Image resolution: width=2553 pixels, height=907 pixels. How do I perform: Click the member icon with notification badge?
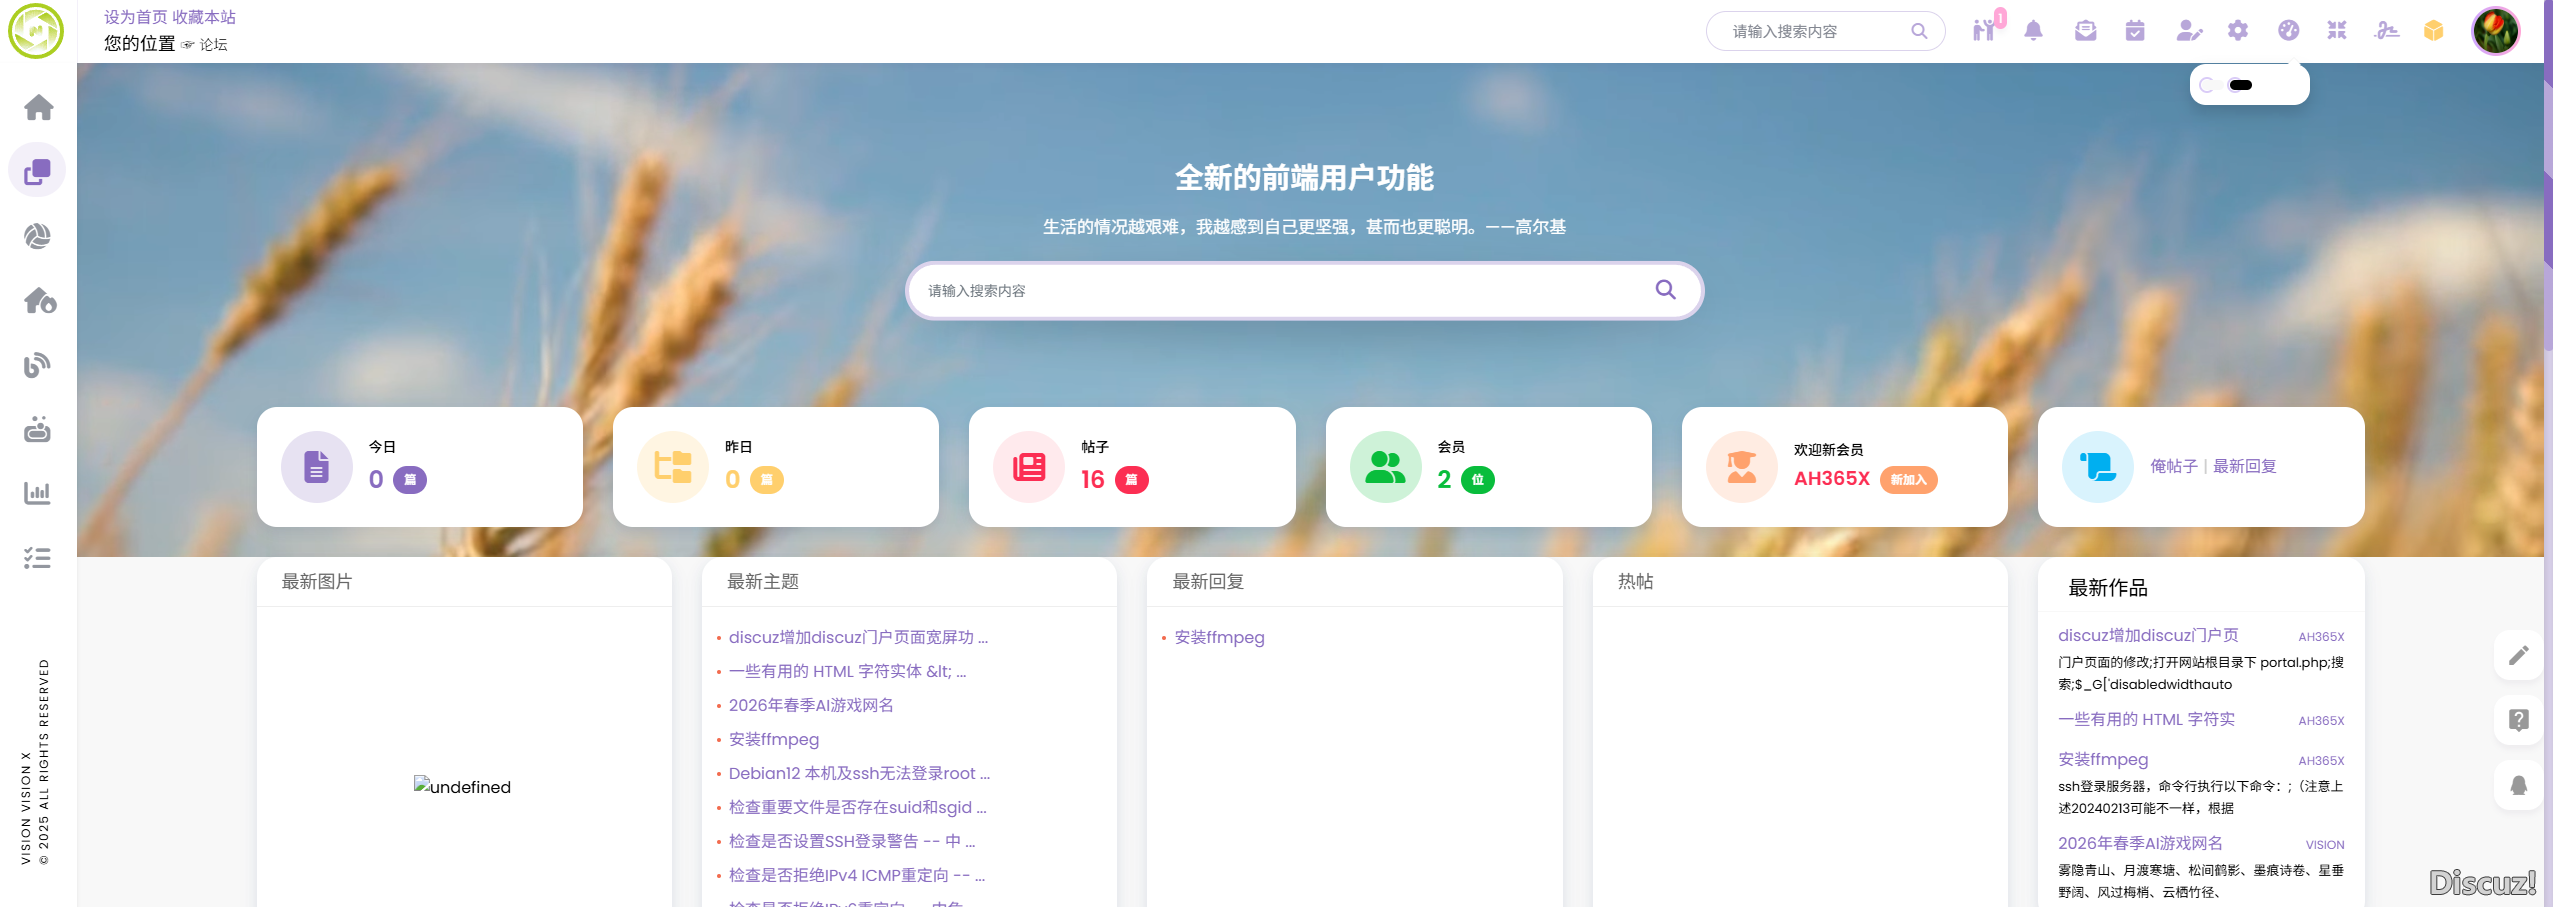click(1984, 31)
